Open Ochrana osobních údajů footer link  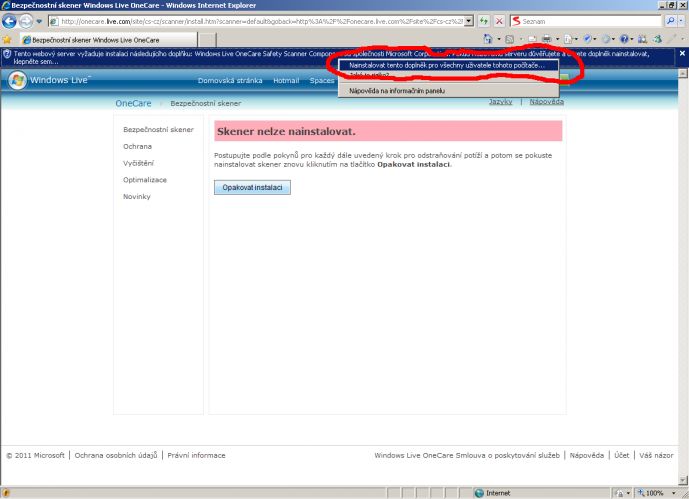click(116, 456)
